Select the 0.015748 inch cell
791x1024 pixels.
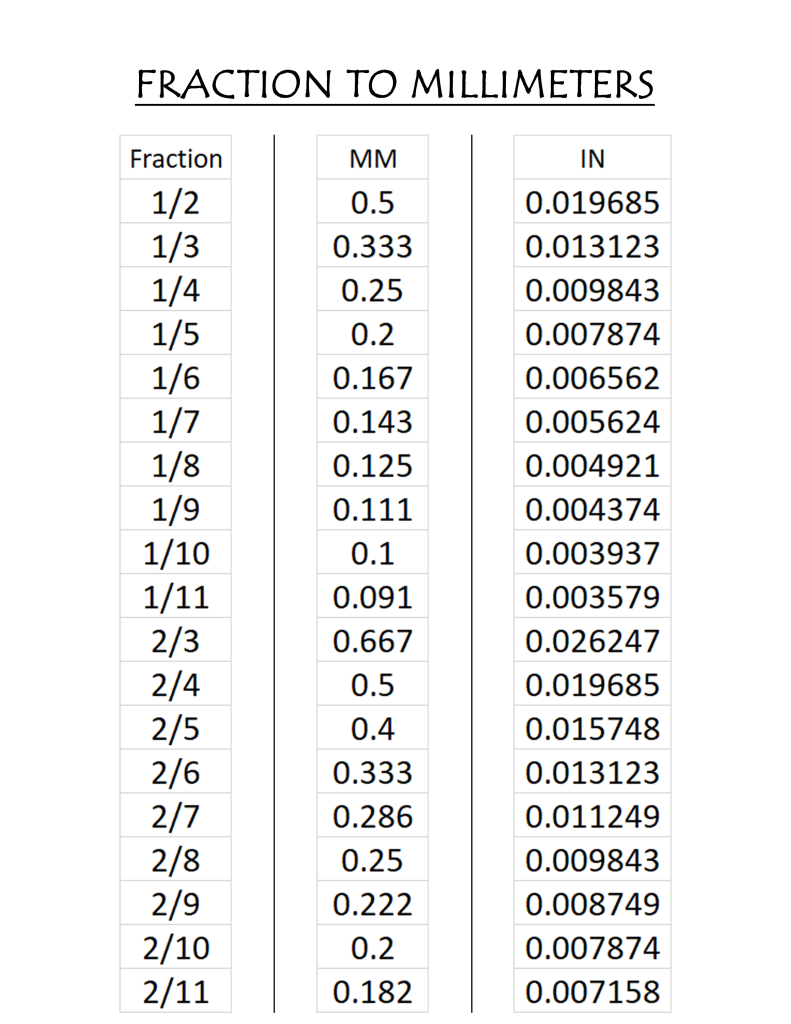click(592, 728)
